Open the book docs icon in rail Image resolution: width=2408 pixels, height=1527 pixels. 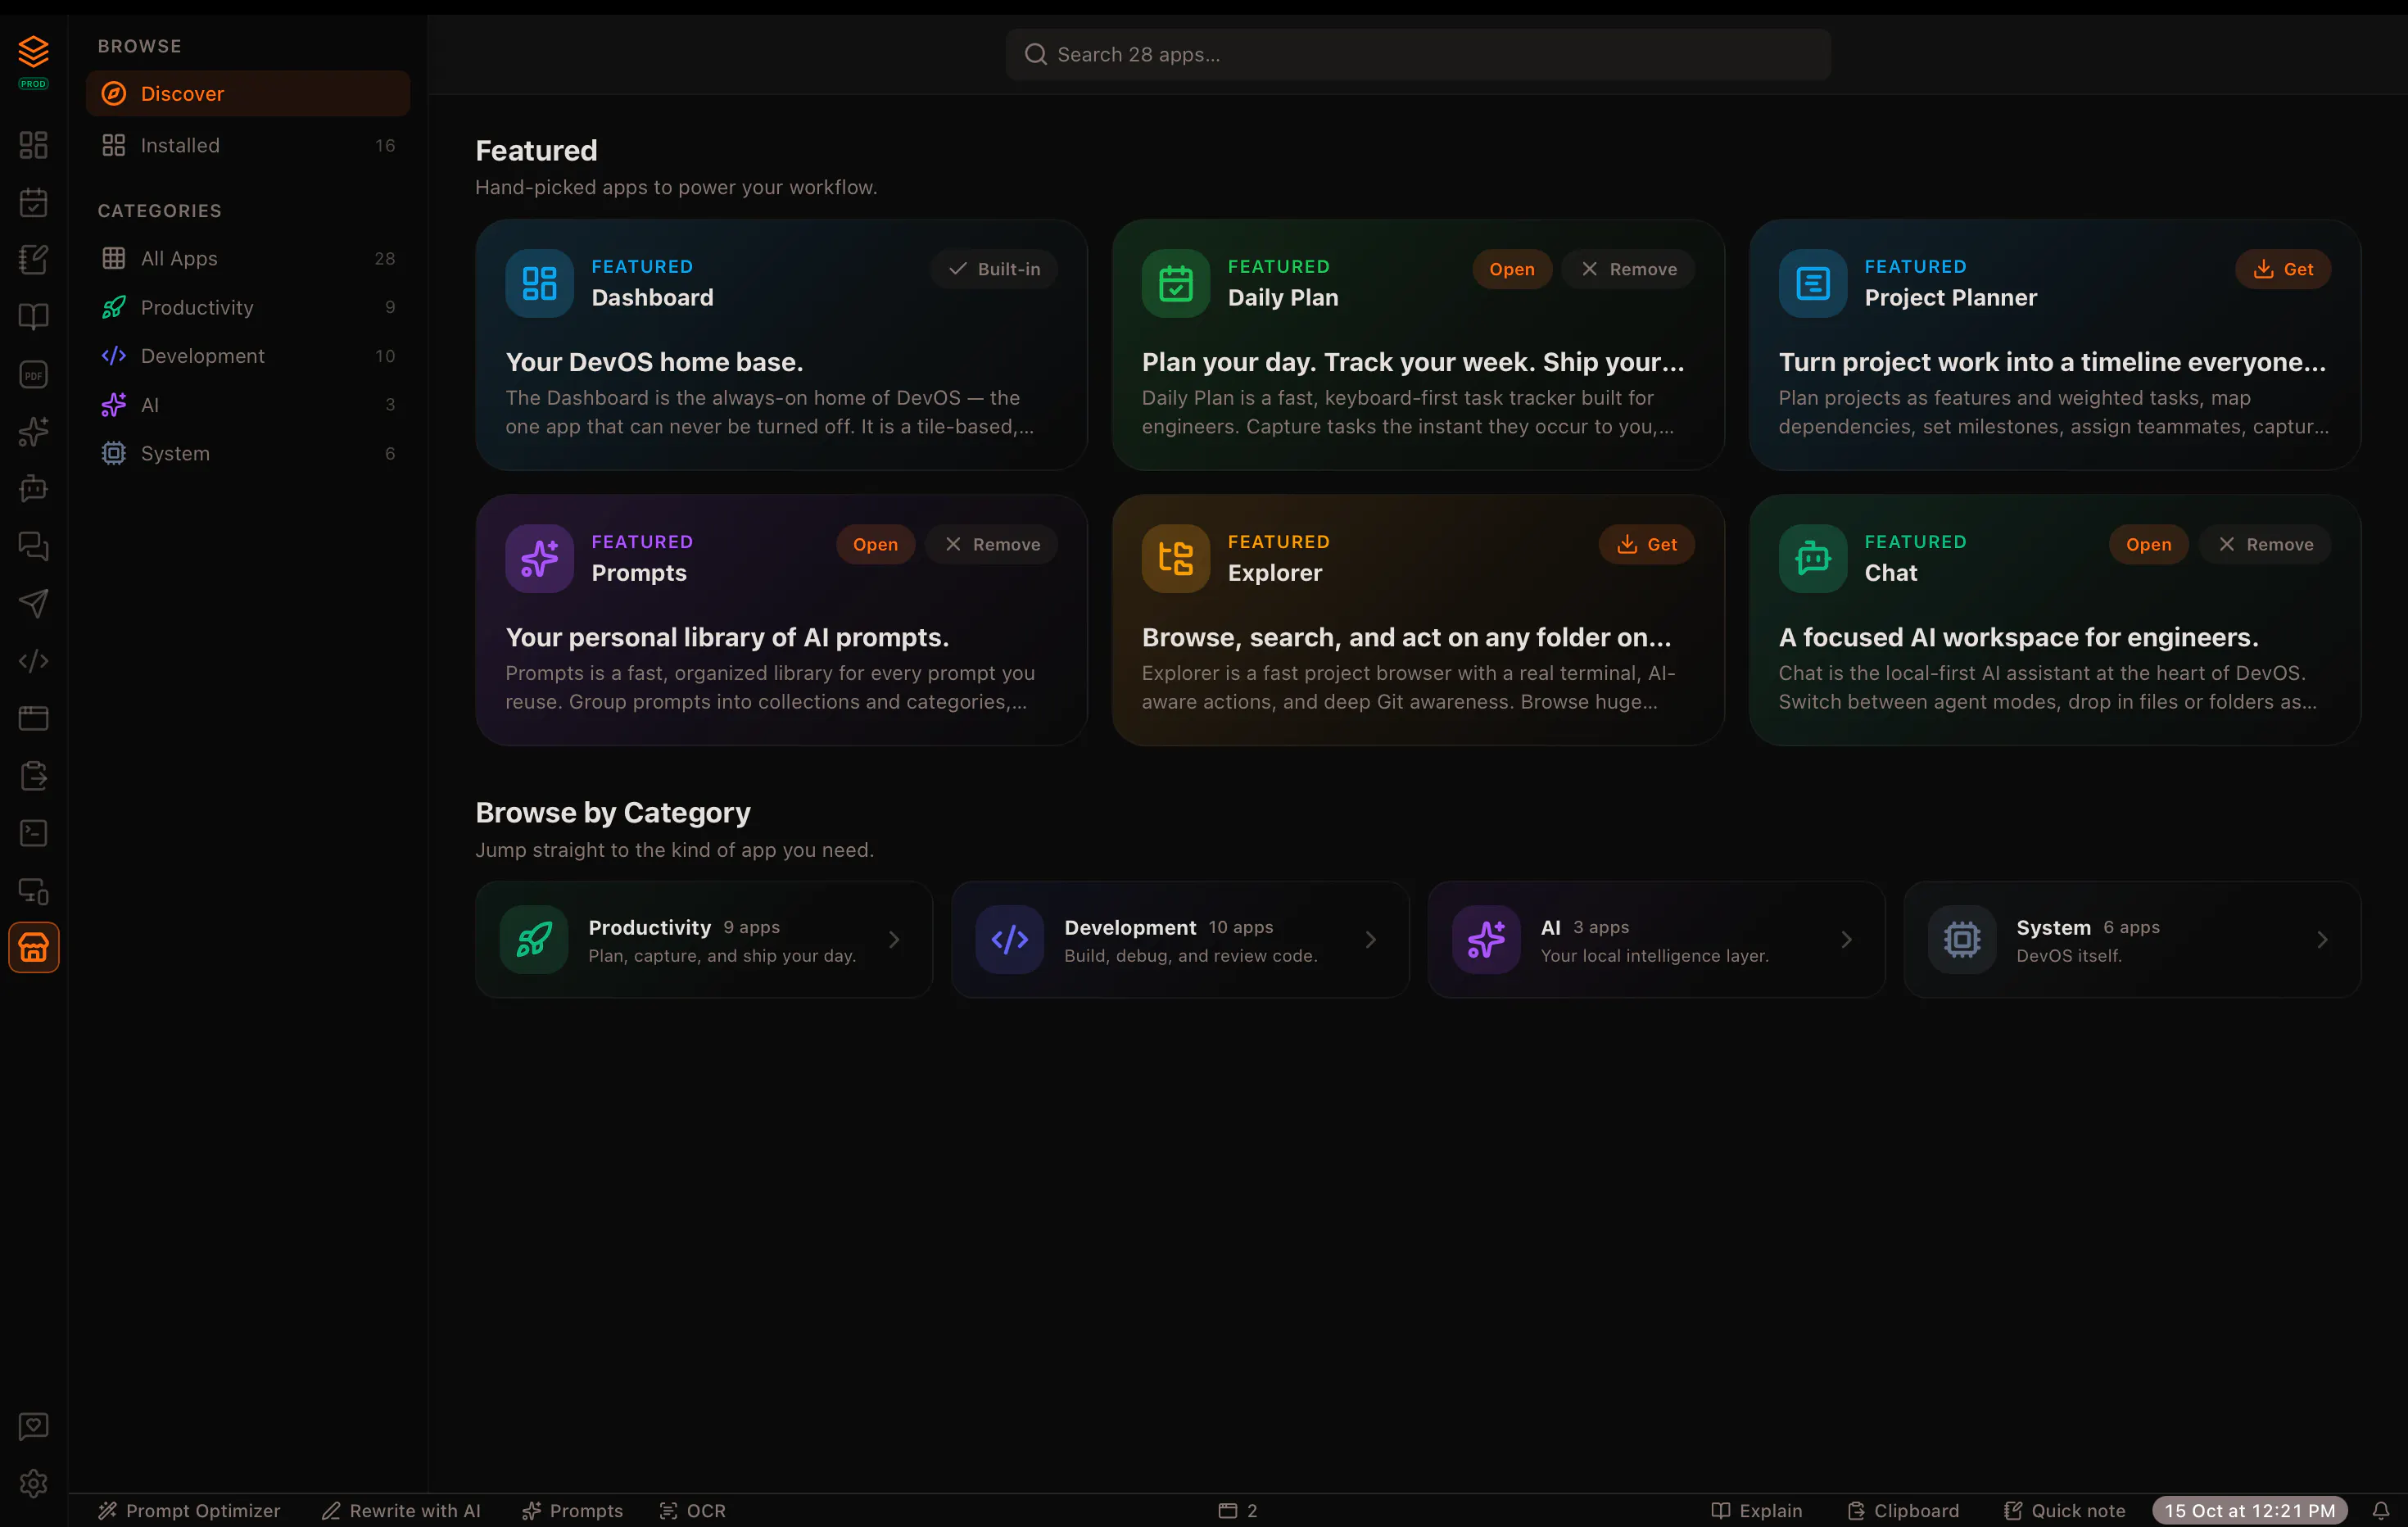tap(33, 317)
